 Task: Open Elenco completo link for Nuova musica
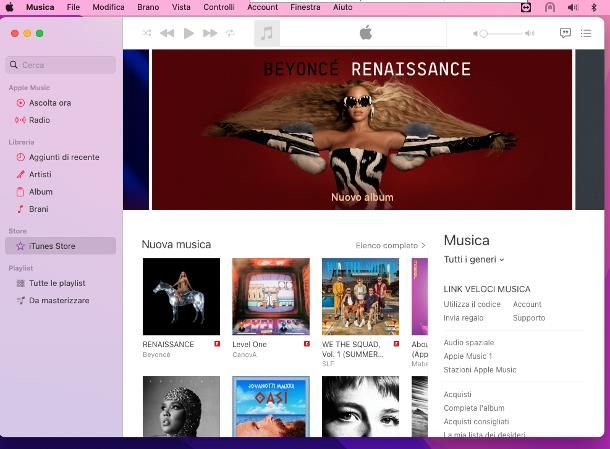[390, 246]
